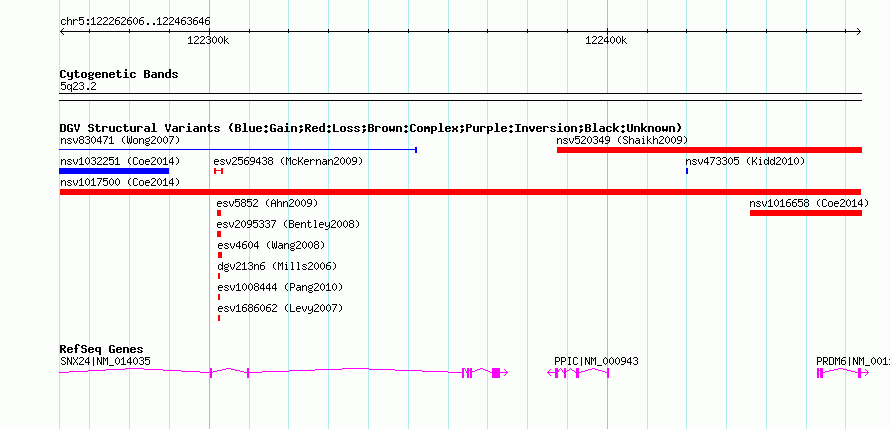Select the PPIC gene exon glyph

click(578, 373)
